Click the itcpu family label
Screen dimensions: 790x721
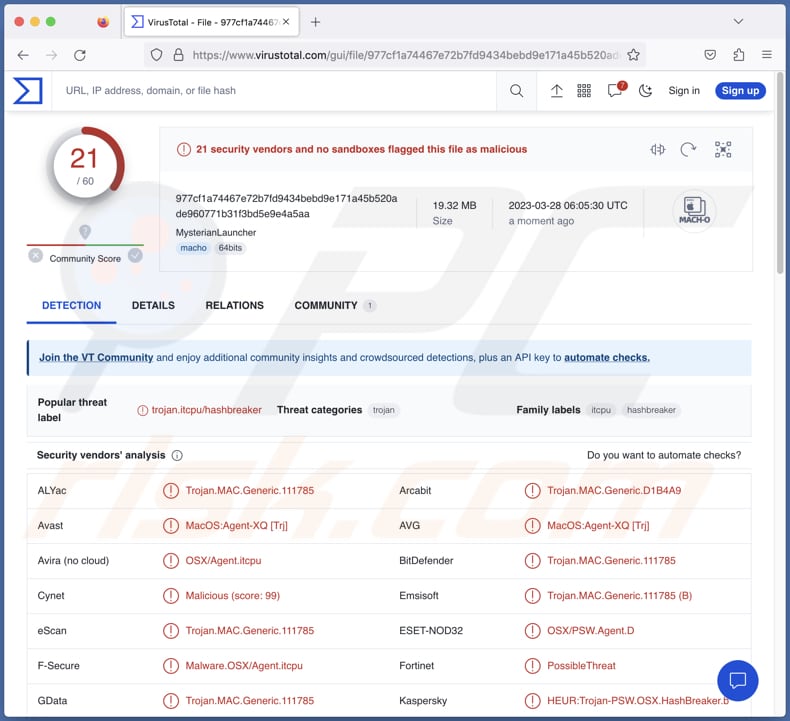coord(601,410)
